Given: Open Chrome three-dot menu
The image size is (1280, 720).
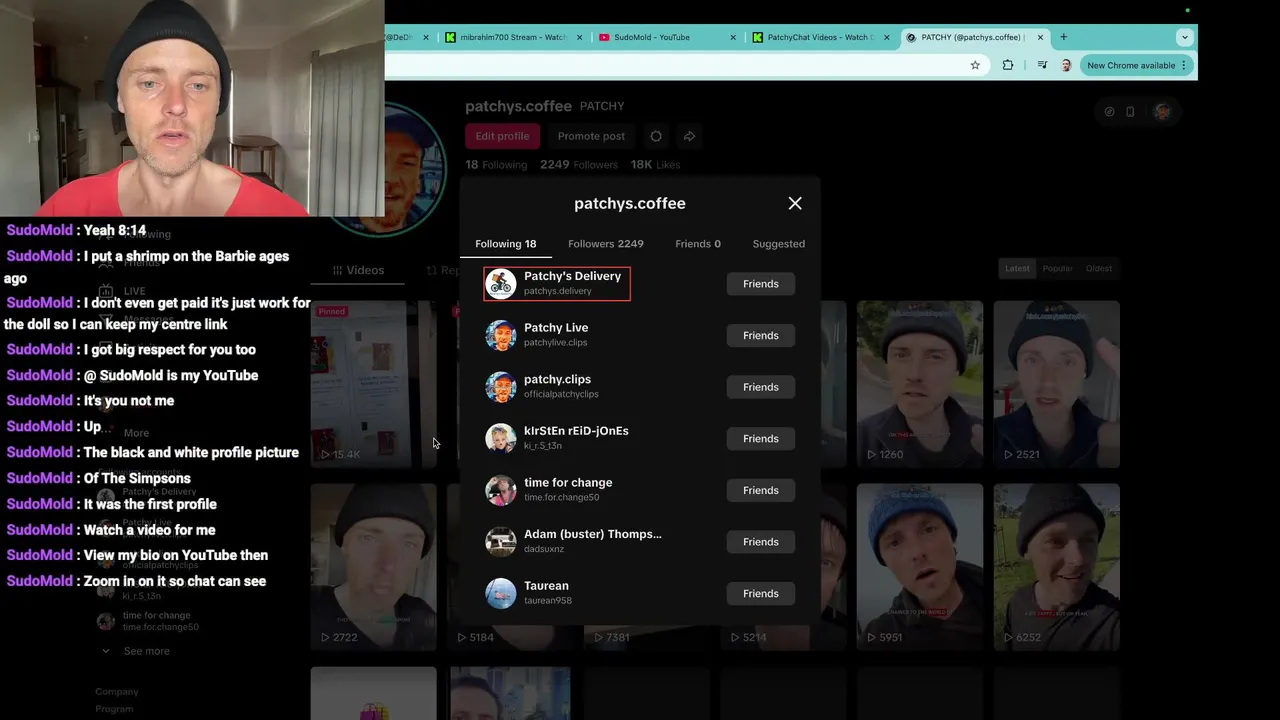Looking at the screenshot, I should pyautogui.click(x=1184, y=65).
